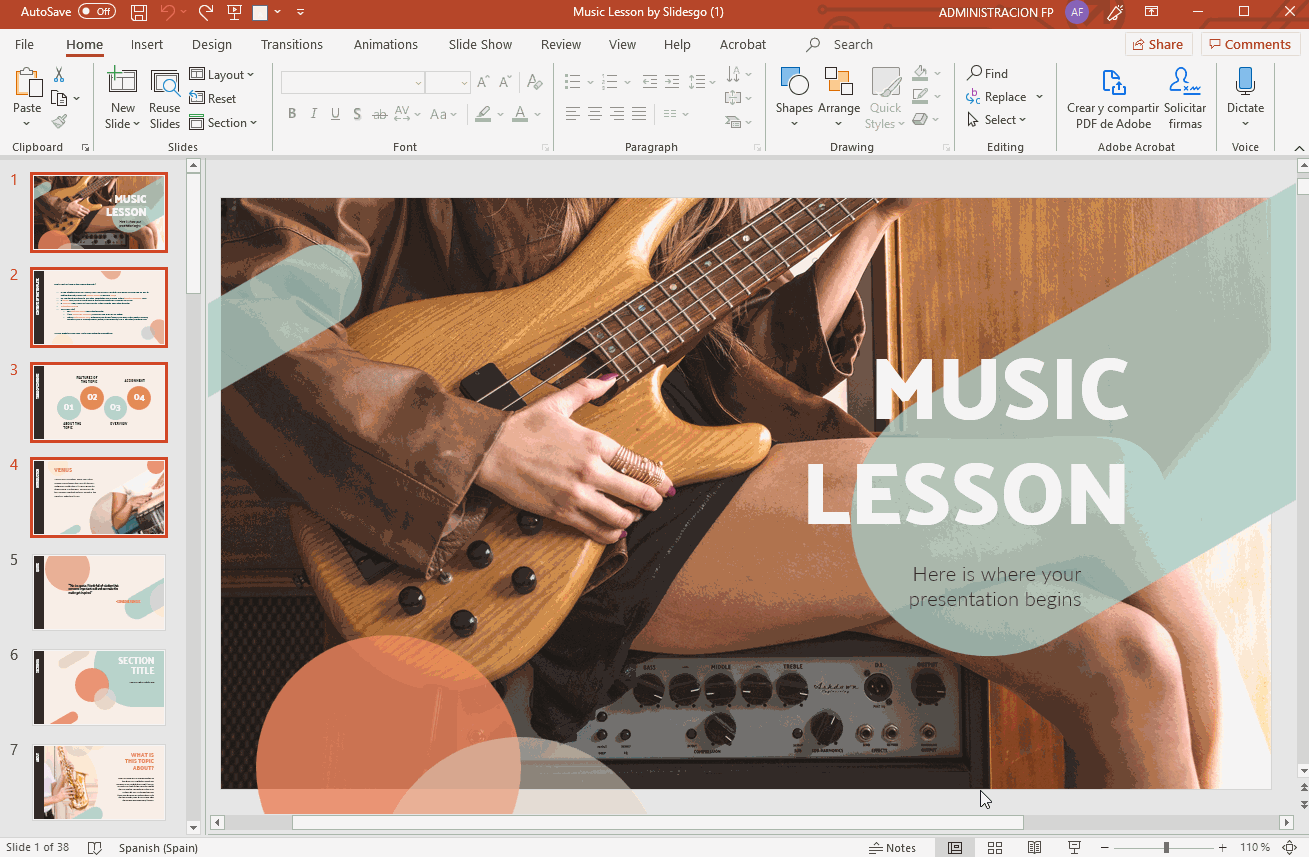
Task: Expand the Select dropdown in Editing
Action: pos(997,120)
